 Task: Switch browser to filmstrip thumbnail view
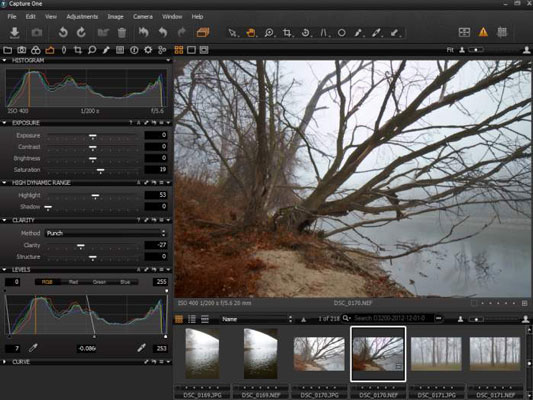pyautogui.click(x=179, y=319)
